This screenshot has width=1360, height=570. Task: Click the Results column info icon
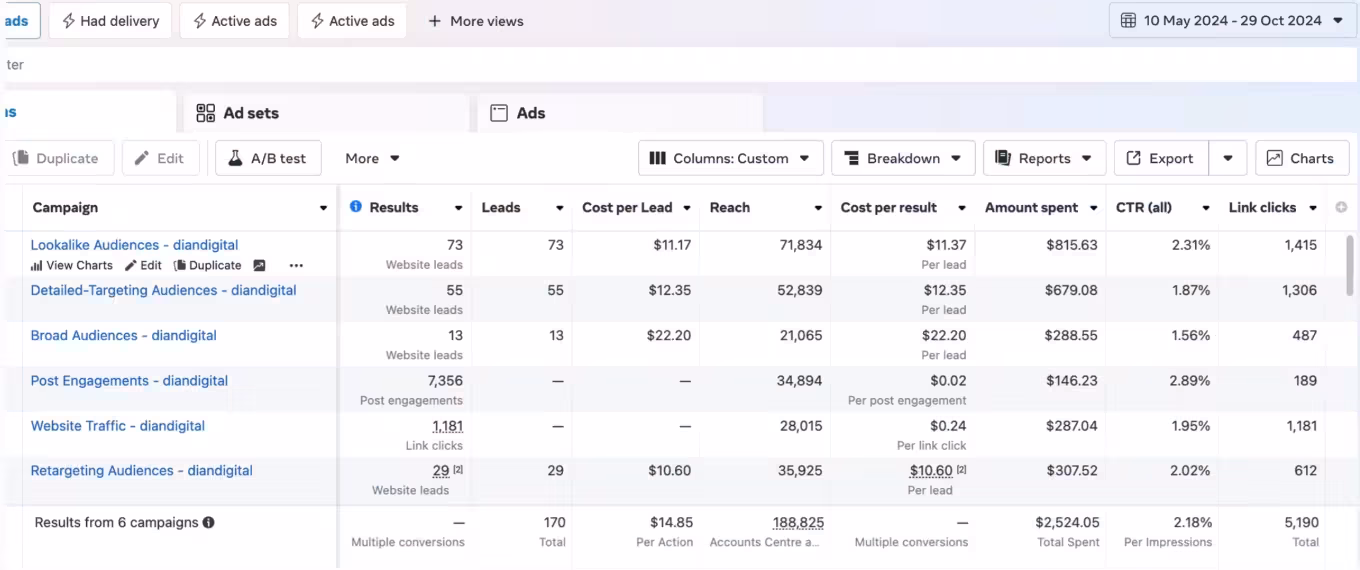coord(356,207)
